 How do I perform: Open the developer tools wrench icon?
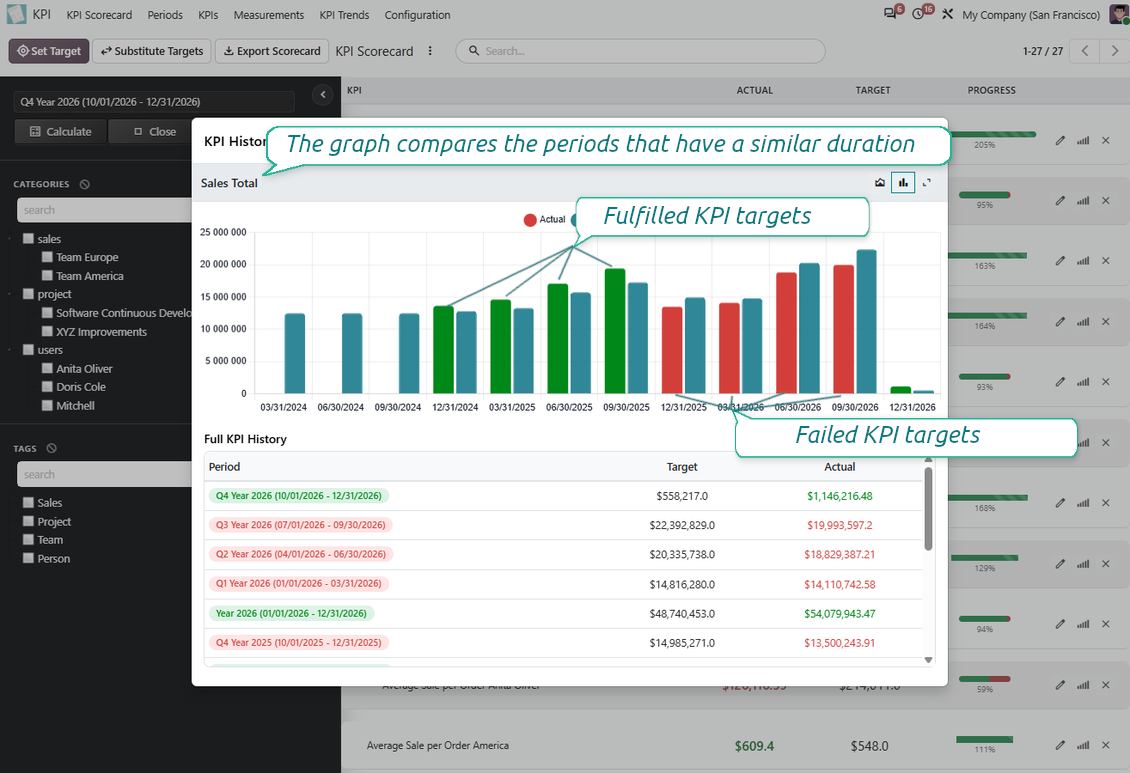(x=948, y=14)
